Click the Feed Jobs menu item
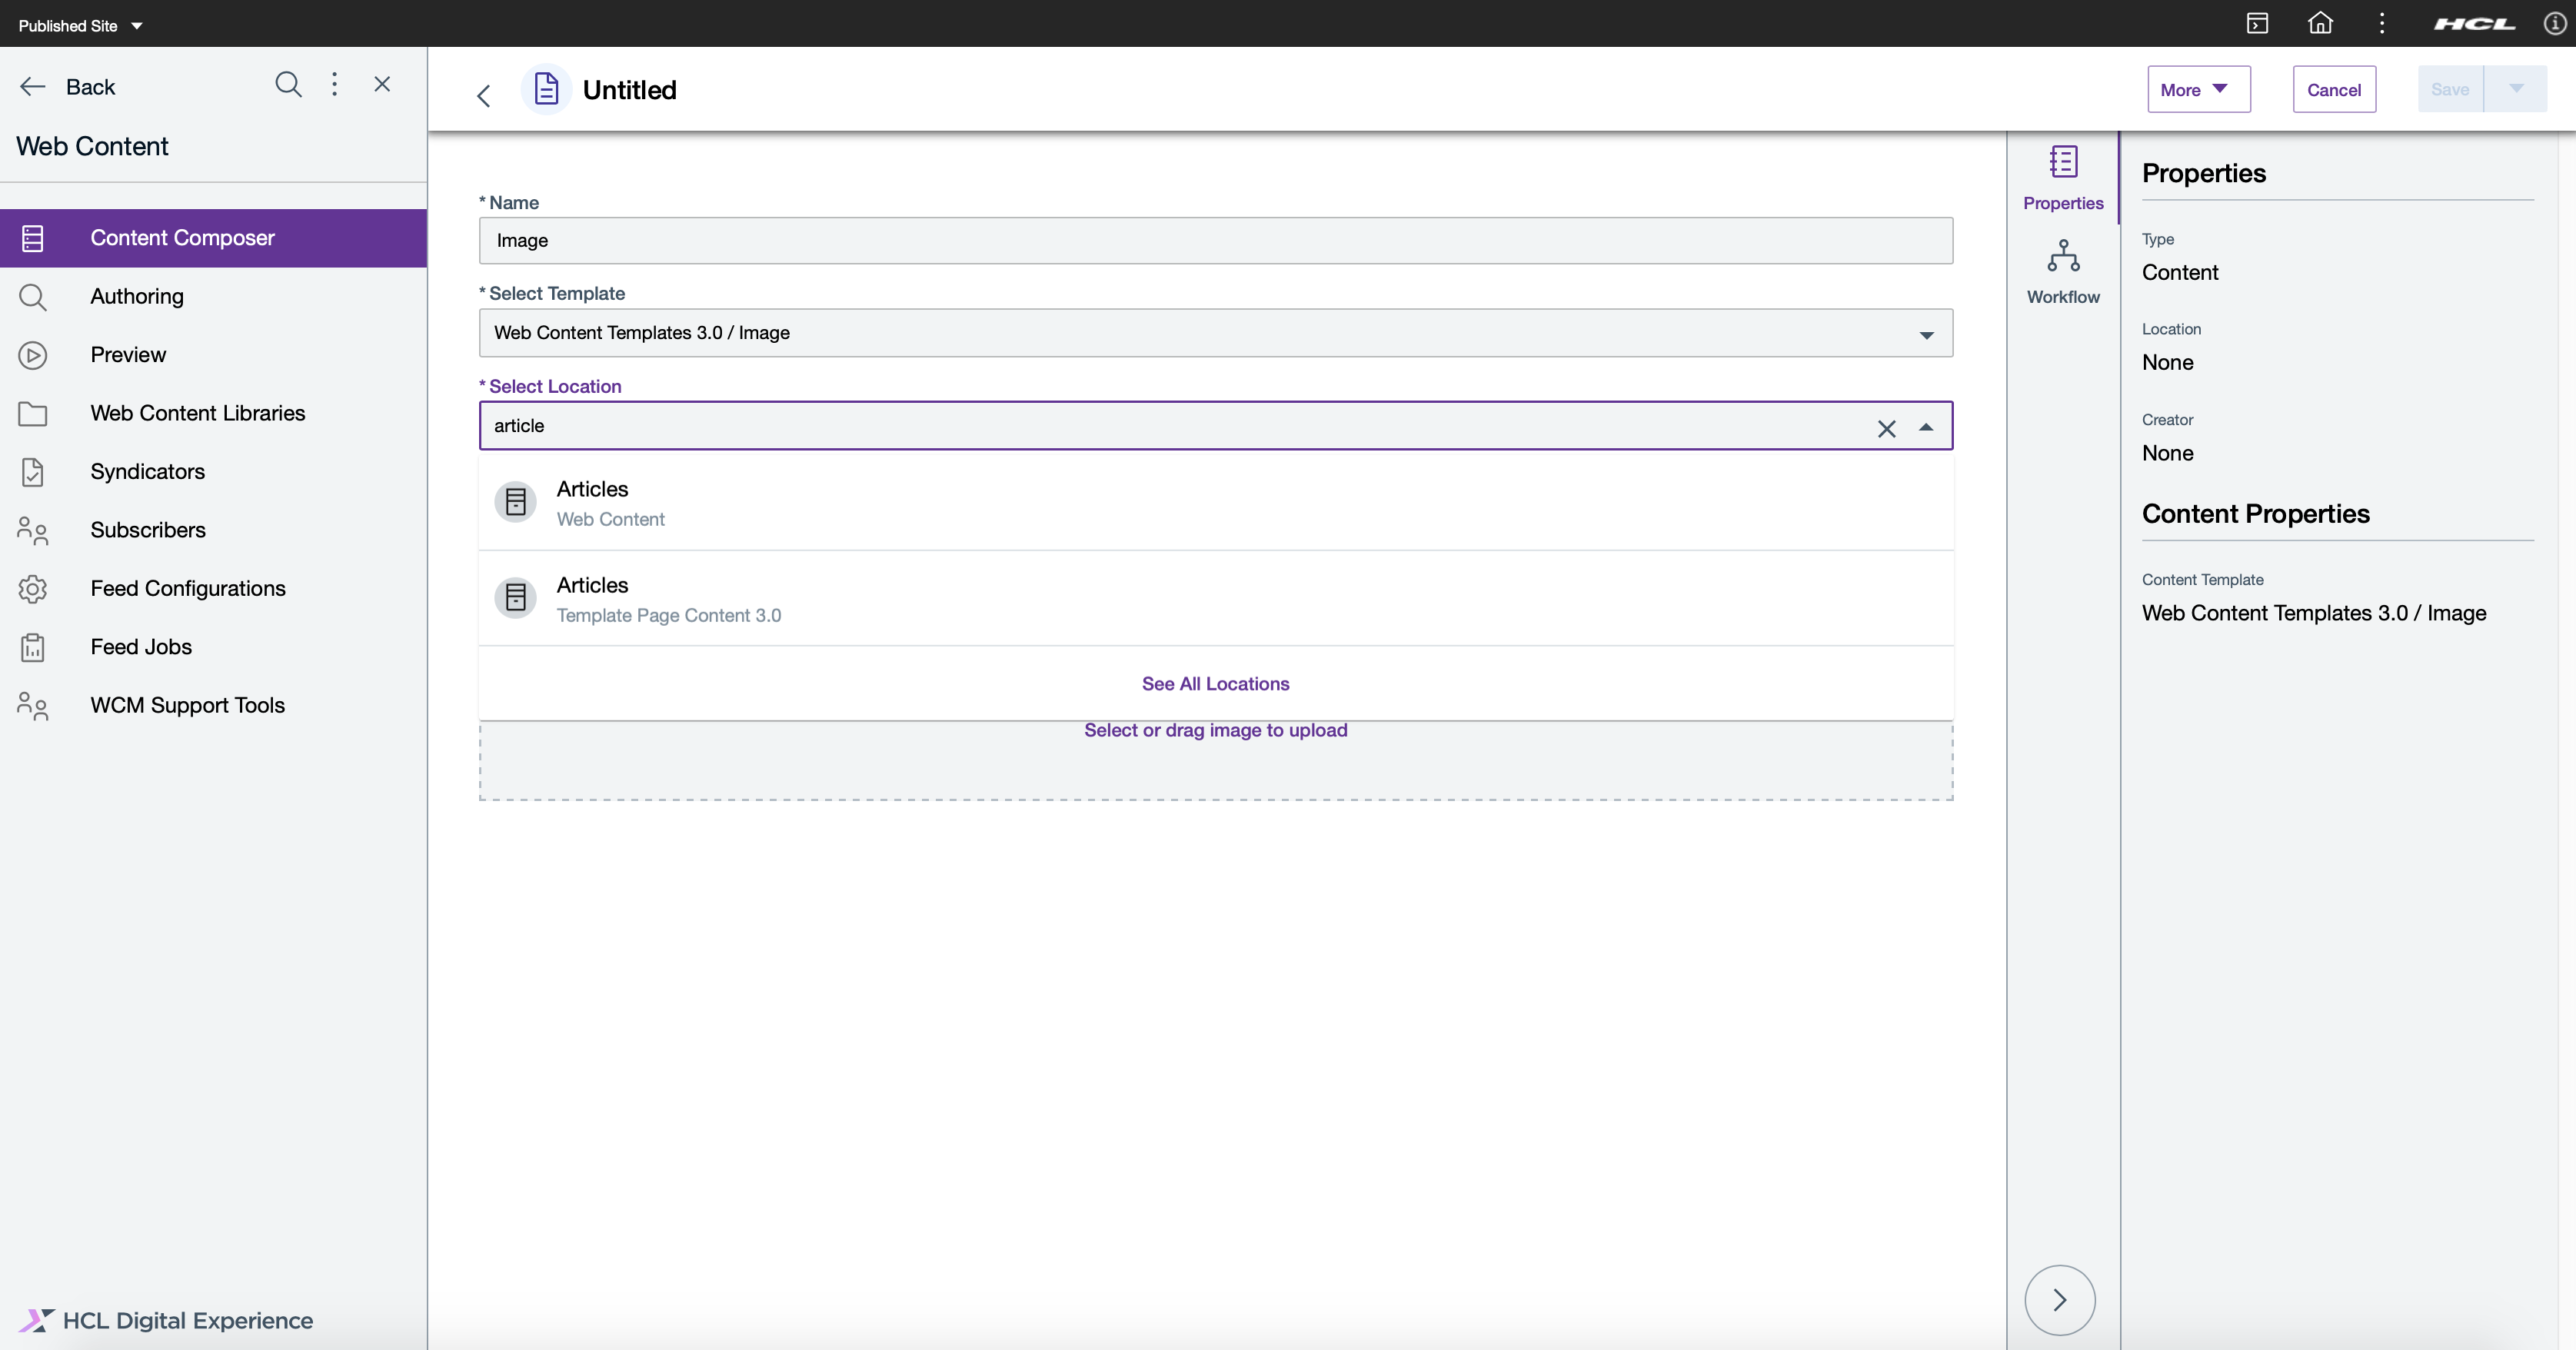The image size is (2576, 1350). [x=213, y=647]
